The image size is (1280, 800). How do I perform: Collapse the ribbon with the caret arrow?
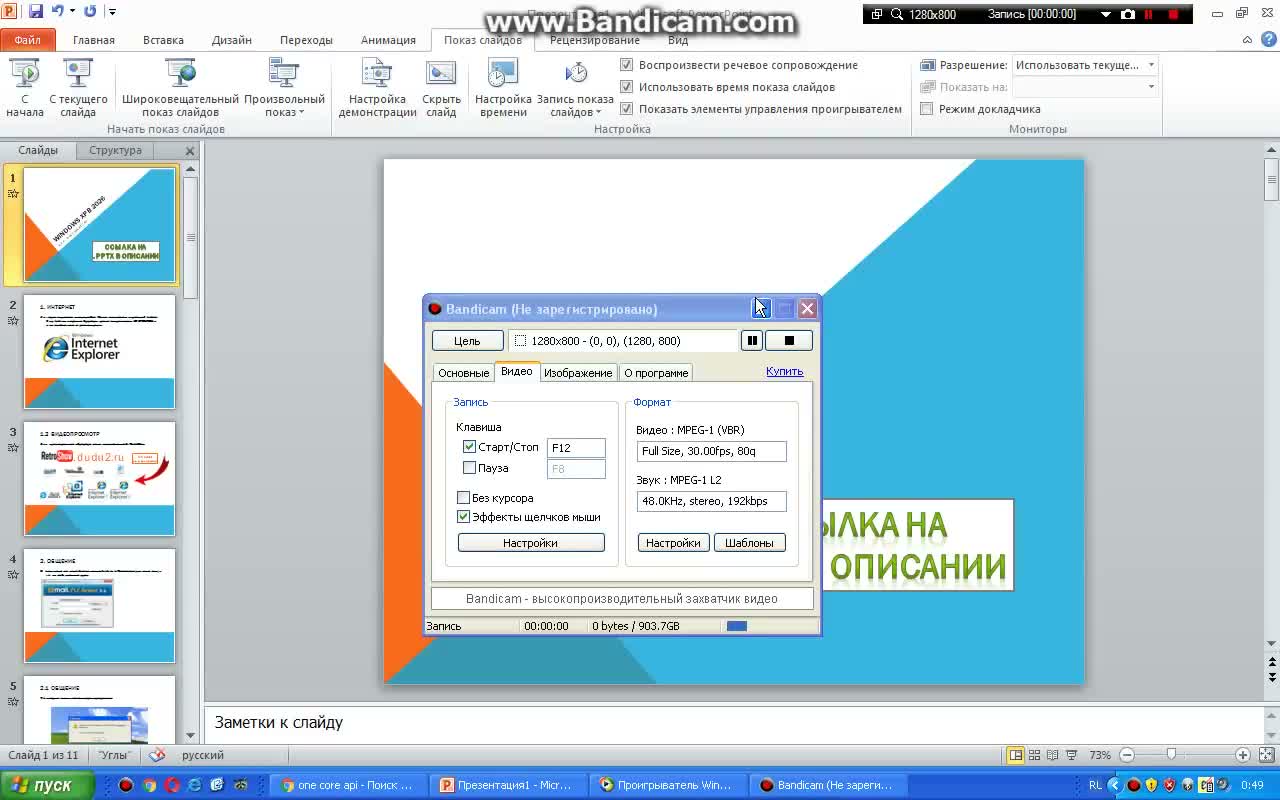pos(1247,40)
